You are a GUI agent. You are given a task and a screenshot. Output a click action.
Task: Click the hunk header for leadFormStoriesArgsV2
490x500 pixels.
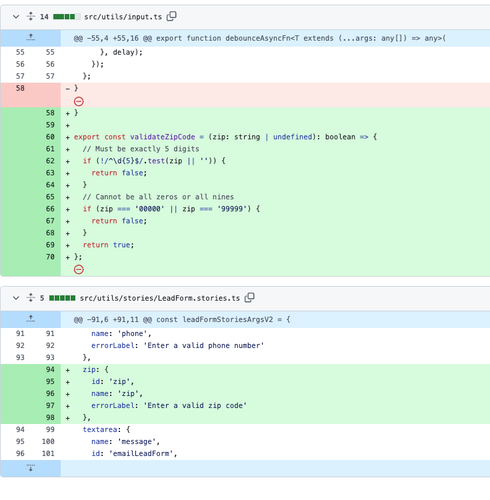(x=182, y=320)
